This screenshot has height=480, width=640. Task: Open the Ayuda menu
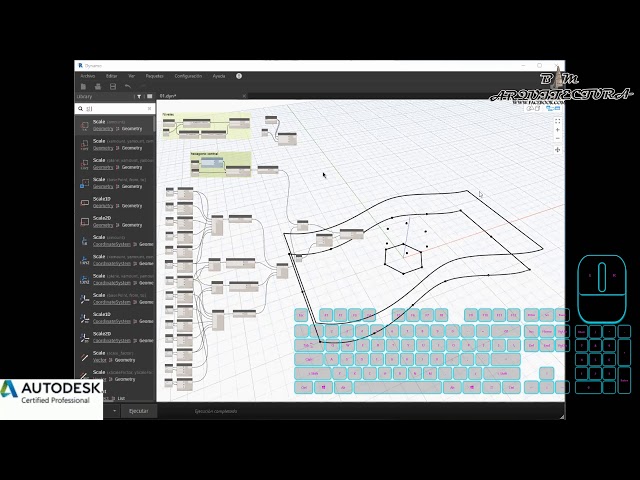coord(219,76)
